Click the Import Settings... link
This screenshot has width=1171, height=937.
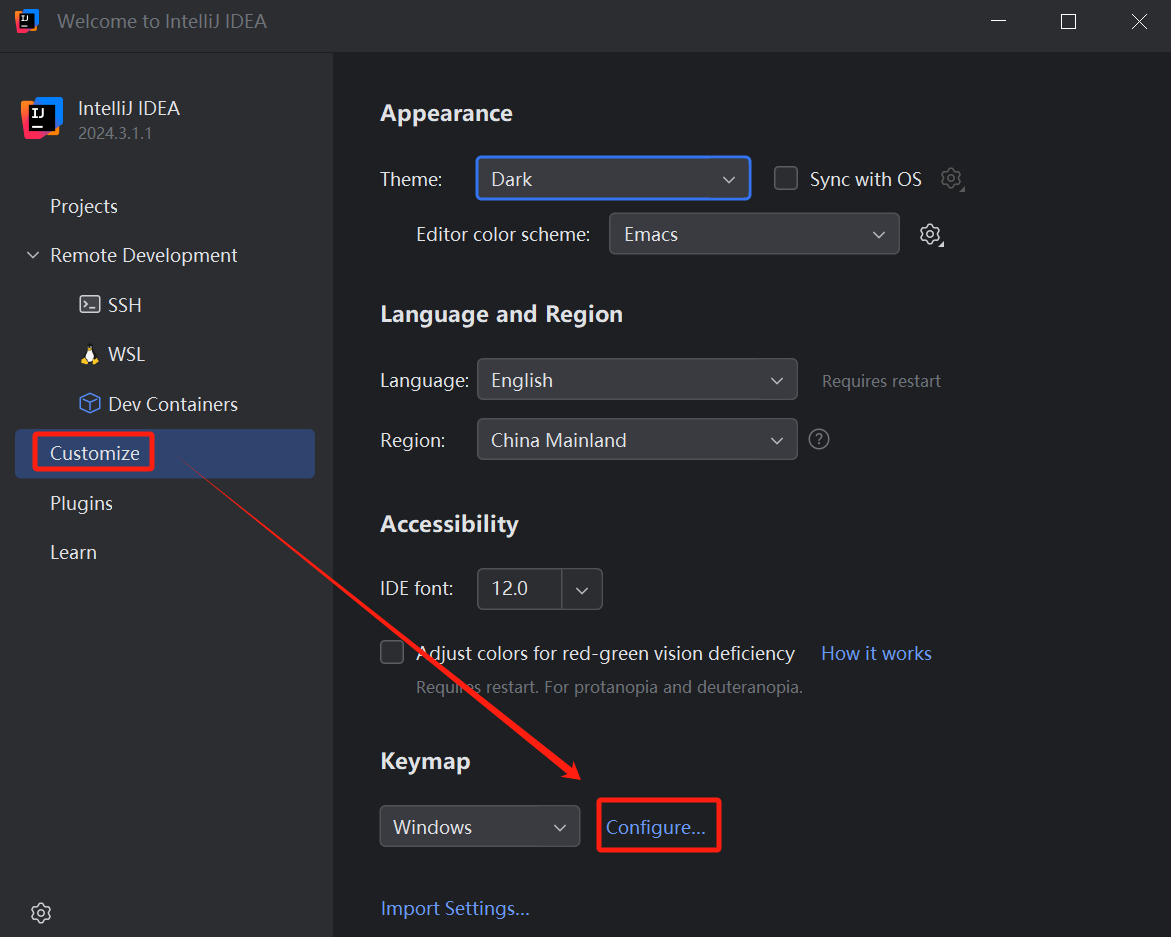pyautogui.click(x=455, y=908)
